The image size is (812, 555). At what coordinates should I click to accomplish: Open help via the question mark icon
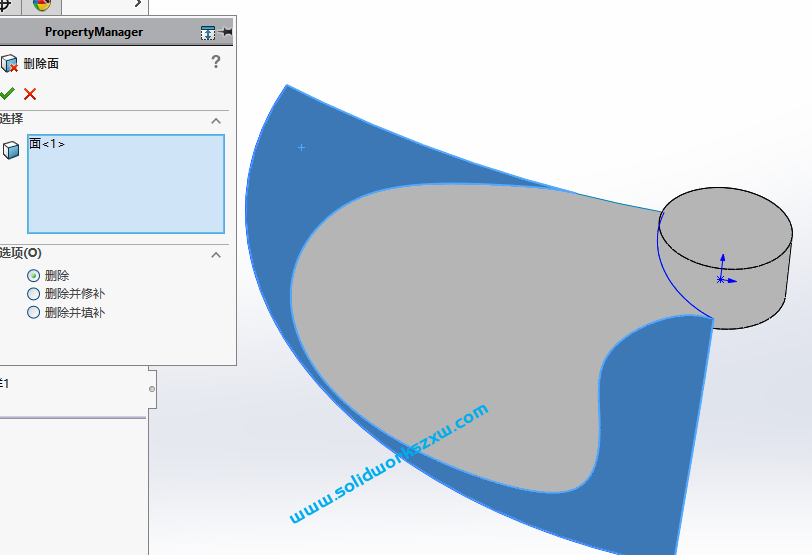tap(216, 62)
